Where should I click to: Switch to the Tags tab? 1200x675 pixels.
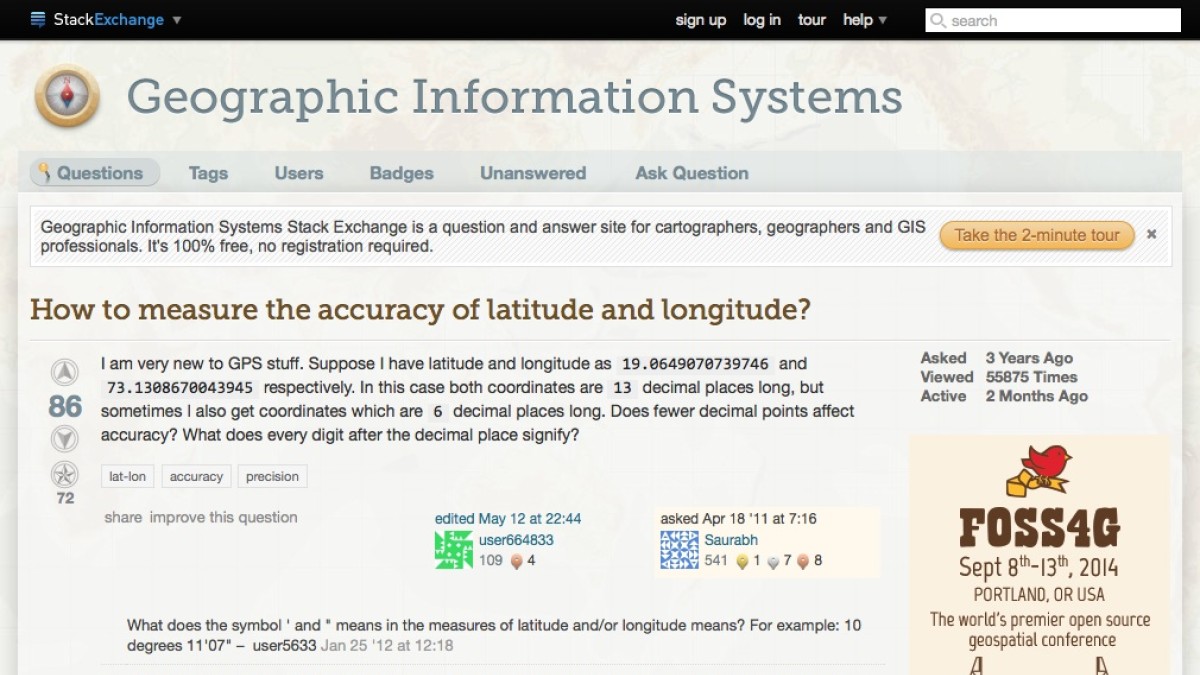click(x=207, y=172)
